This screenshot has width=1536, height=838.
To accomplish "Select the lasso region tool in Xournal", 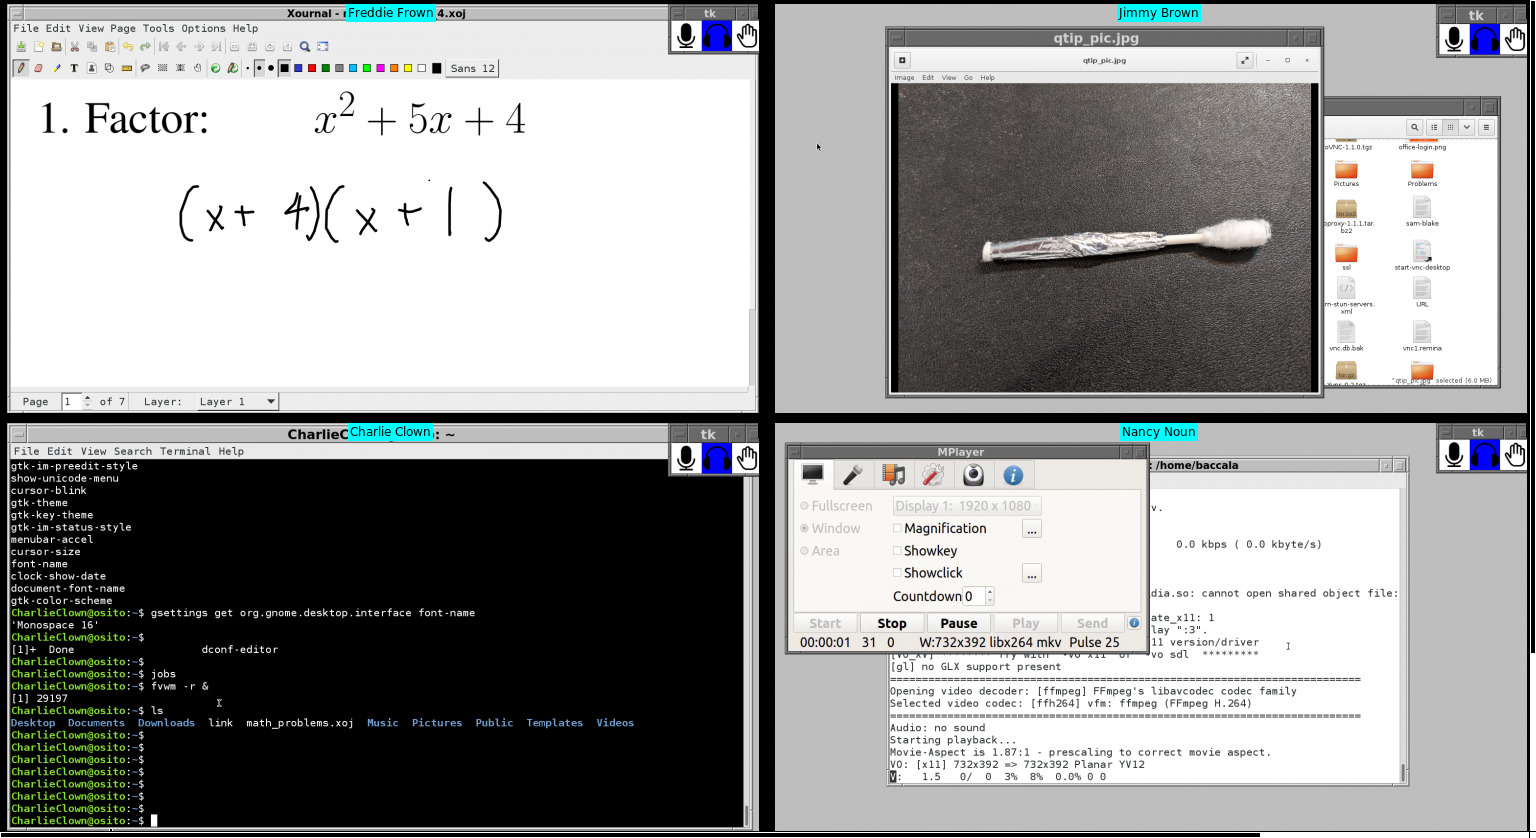I will [145, 68].
